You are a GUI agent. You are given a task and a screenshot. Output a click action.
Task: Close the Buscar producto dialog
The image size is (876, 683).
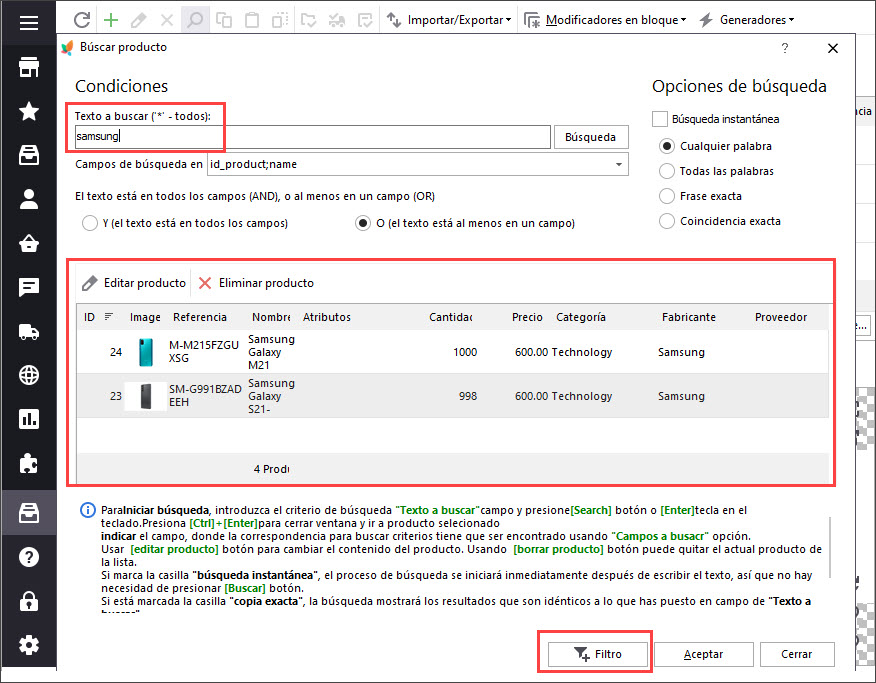[x=832, y=49]
